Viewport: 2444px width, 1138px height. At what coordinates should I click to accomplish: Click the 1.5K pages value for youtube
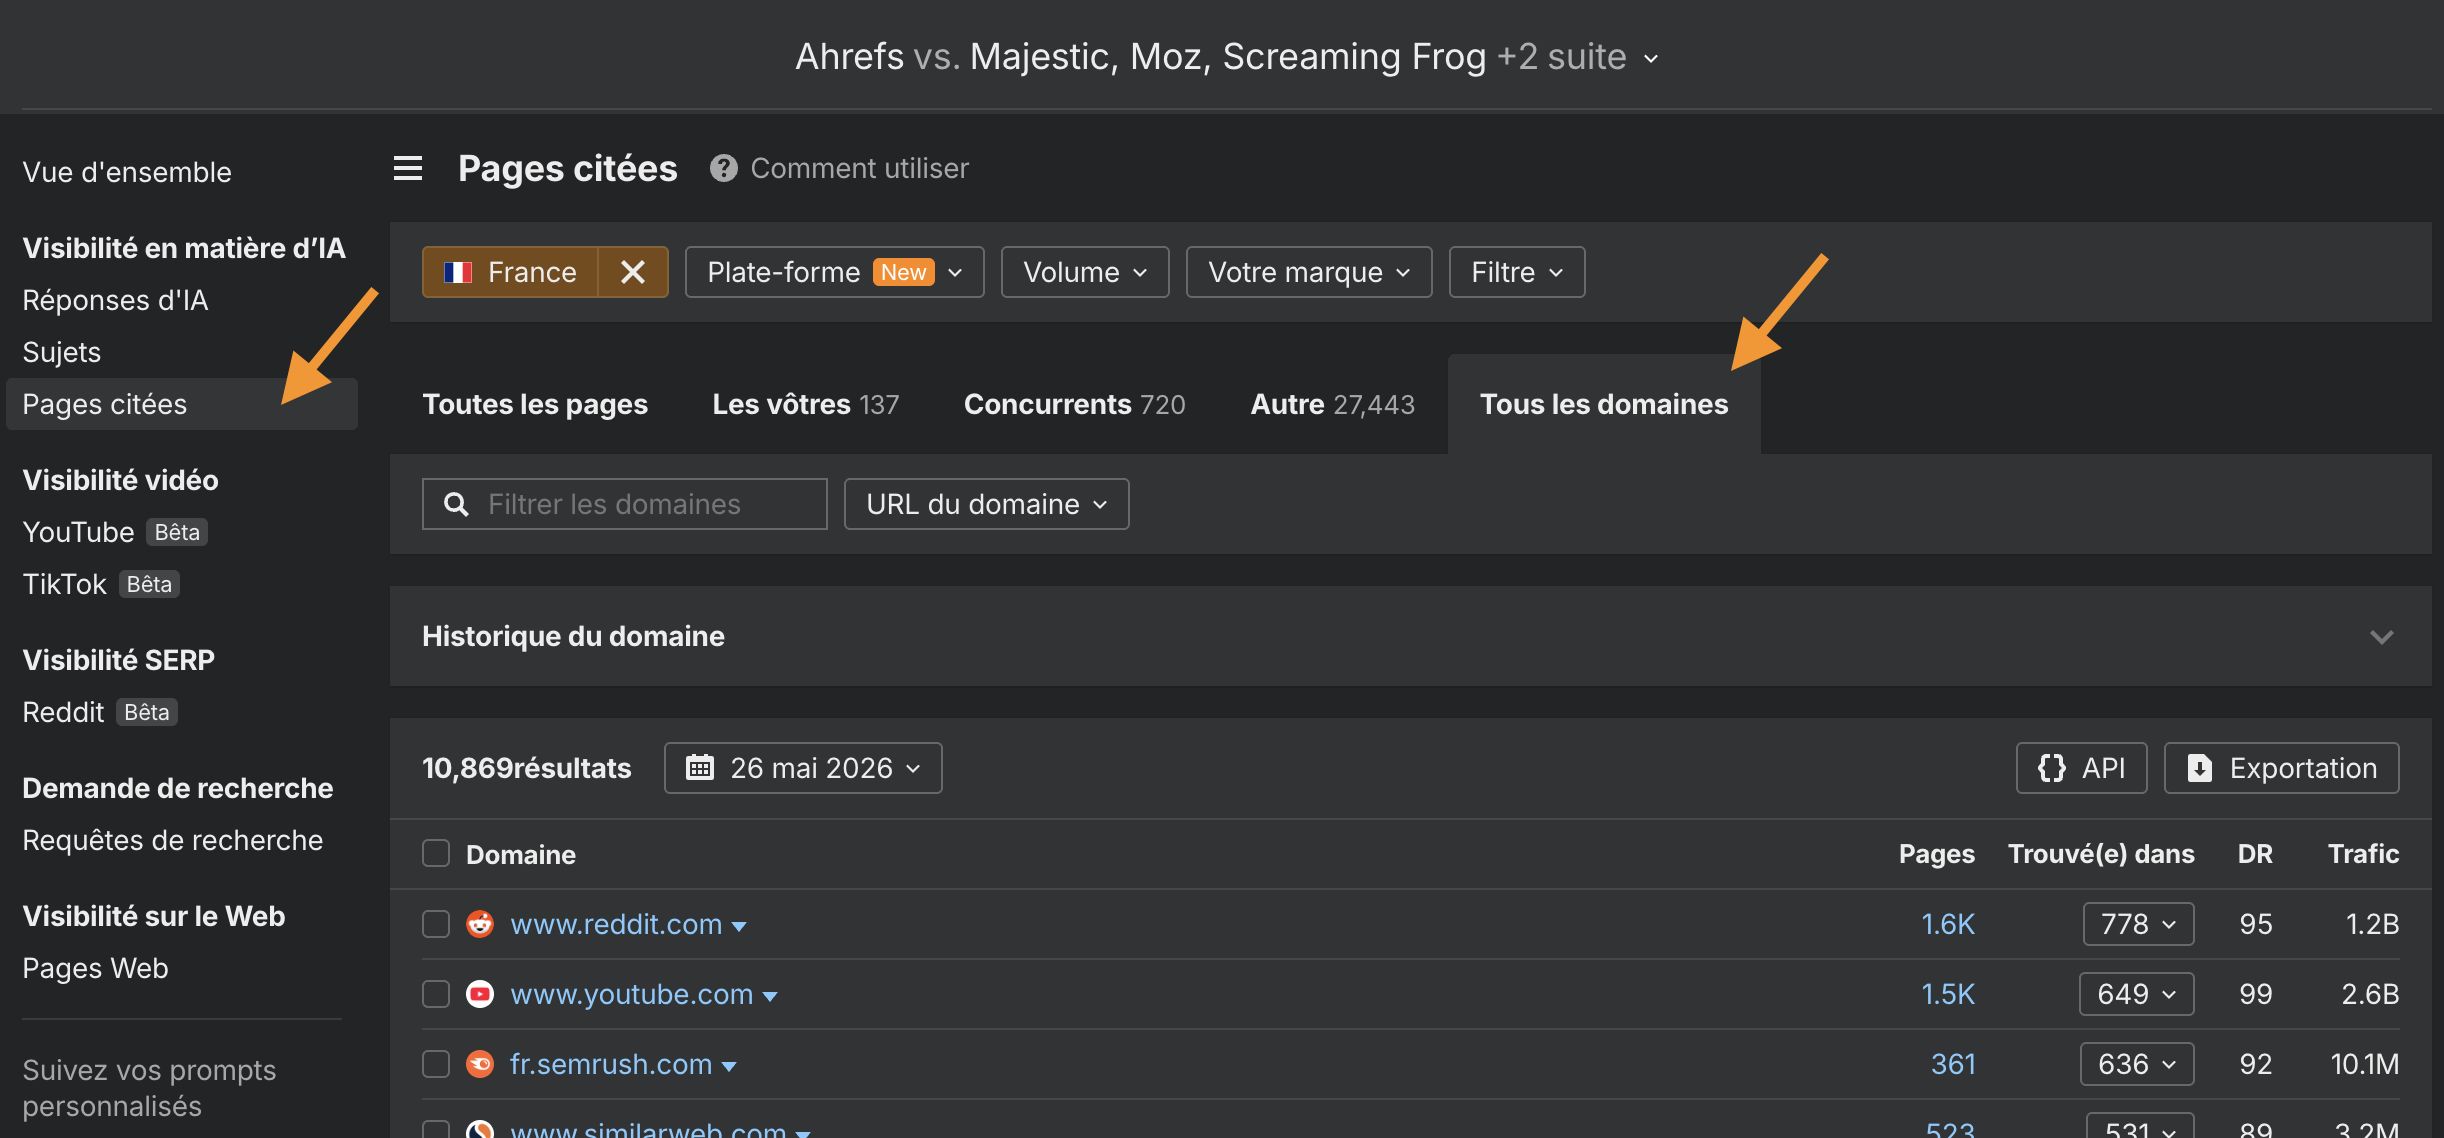[1948, 994]
